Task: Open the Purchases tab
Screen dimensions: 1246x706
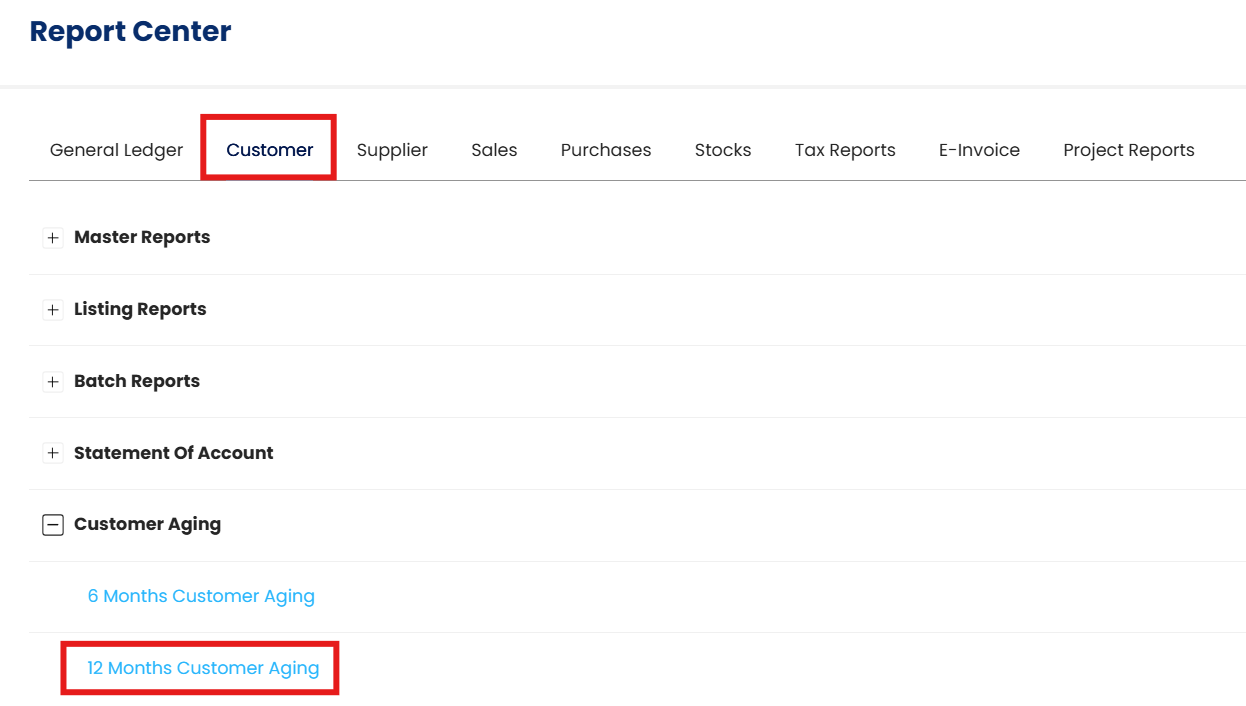Action: pyautogui.click(x=606, y=150)
